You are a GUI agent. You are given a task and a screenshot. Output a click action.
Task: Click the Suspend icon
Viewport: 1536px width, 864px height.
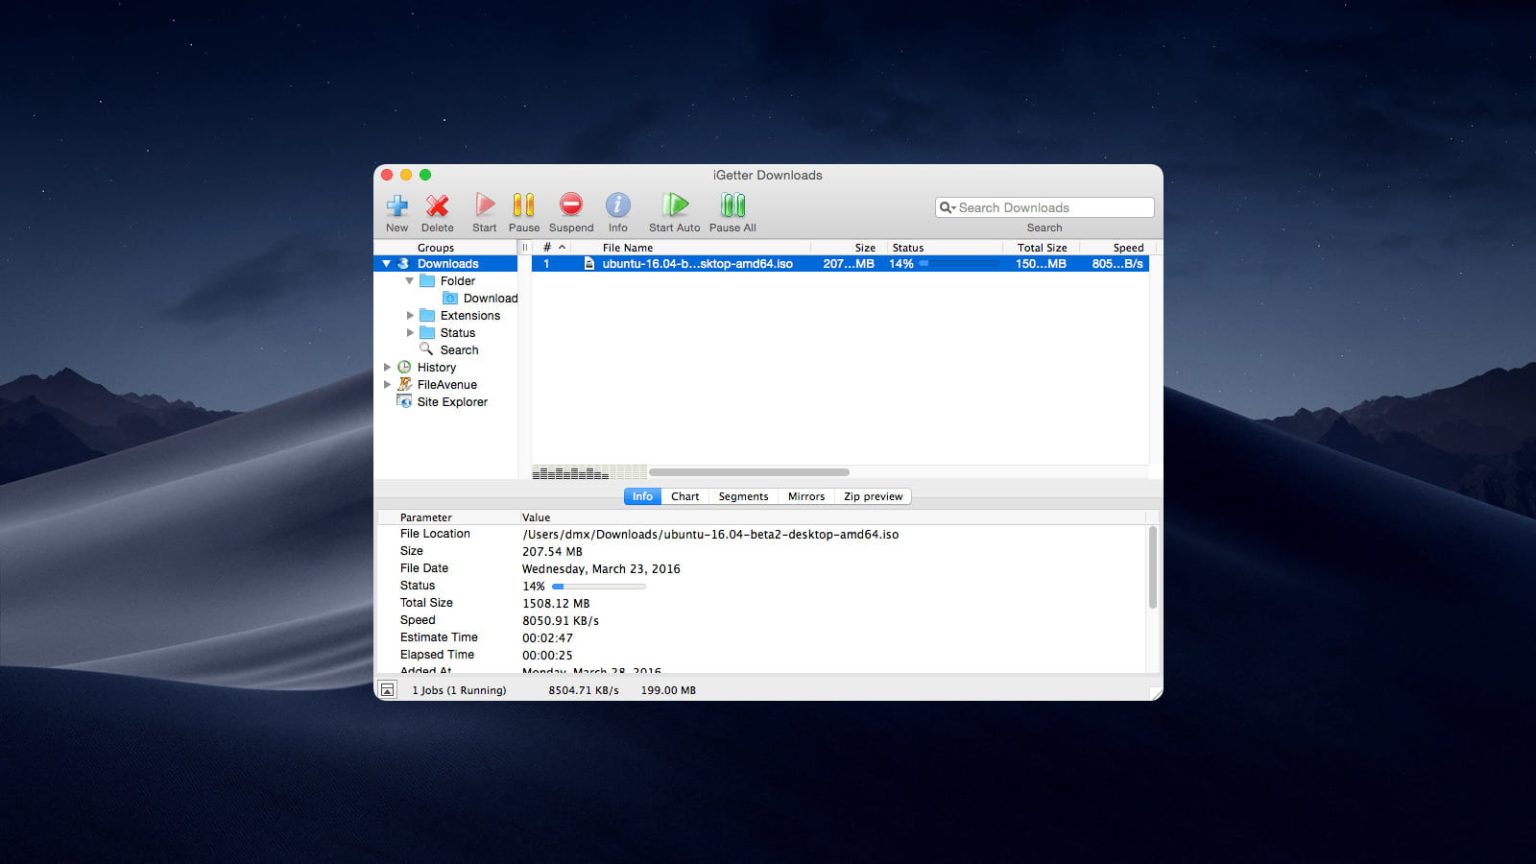570,205
